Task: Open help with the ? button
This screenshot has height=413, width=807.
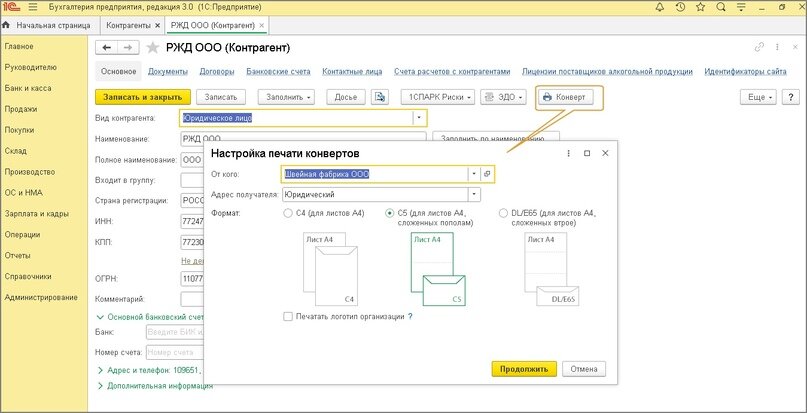Action: pos(790,97)
